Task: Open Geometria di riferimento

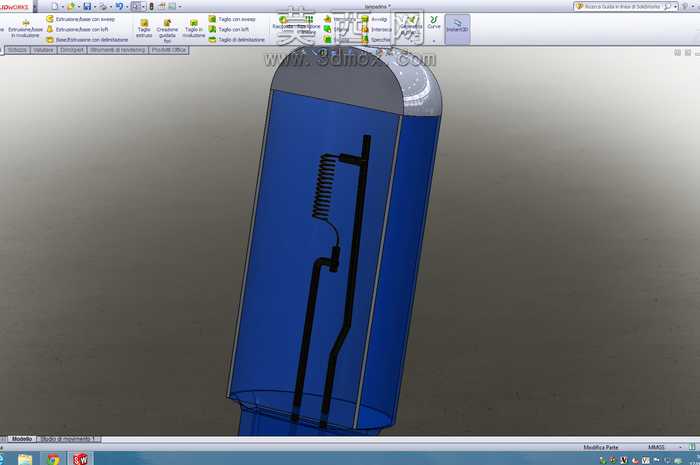Action: tap(410, 27)
